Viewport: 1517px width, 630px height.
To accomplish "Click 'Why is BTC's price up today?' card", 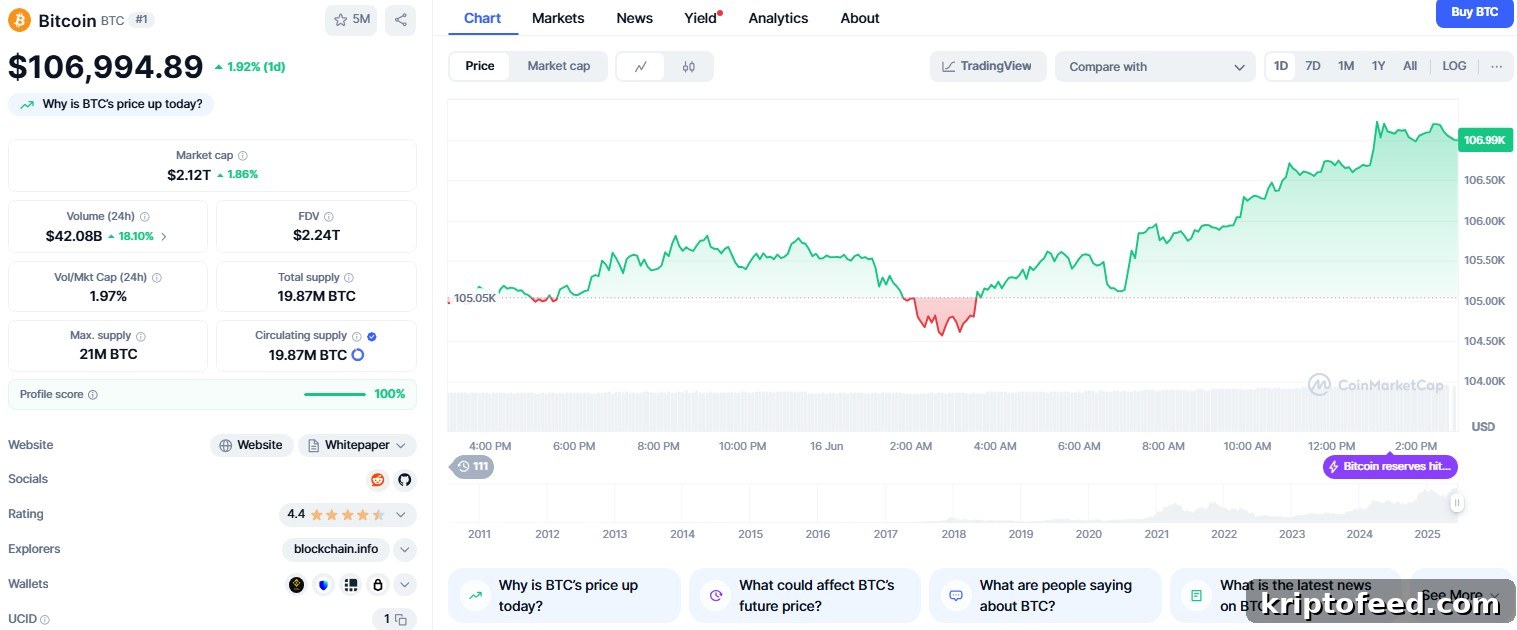I will (564, 596).
